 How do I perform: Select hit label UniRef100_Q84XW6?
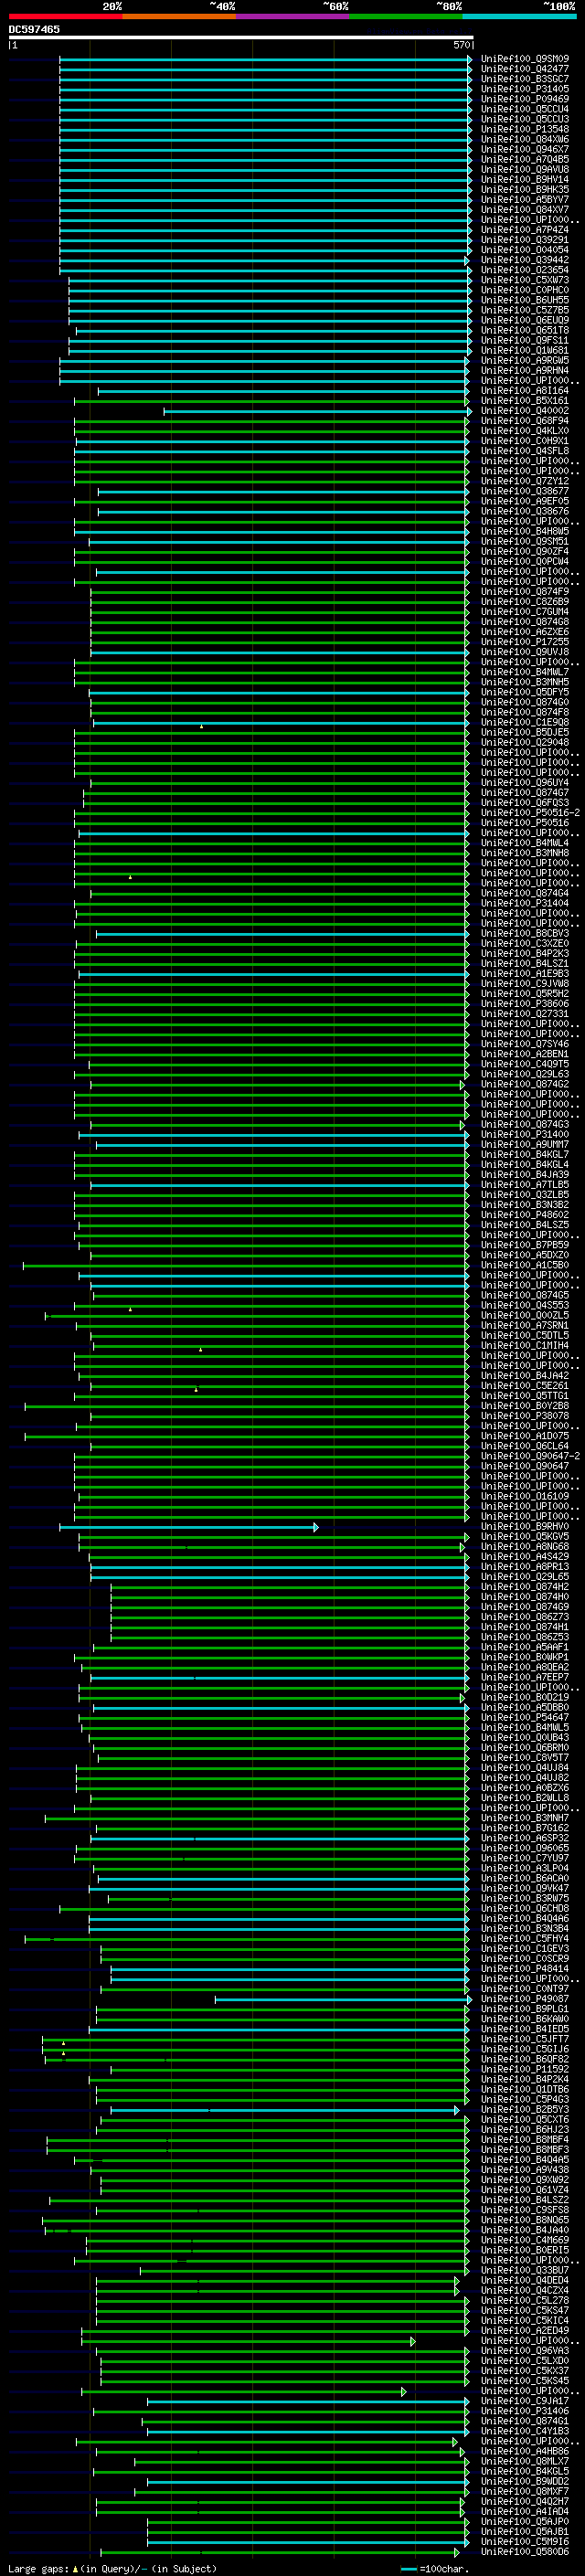point(525,139)
